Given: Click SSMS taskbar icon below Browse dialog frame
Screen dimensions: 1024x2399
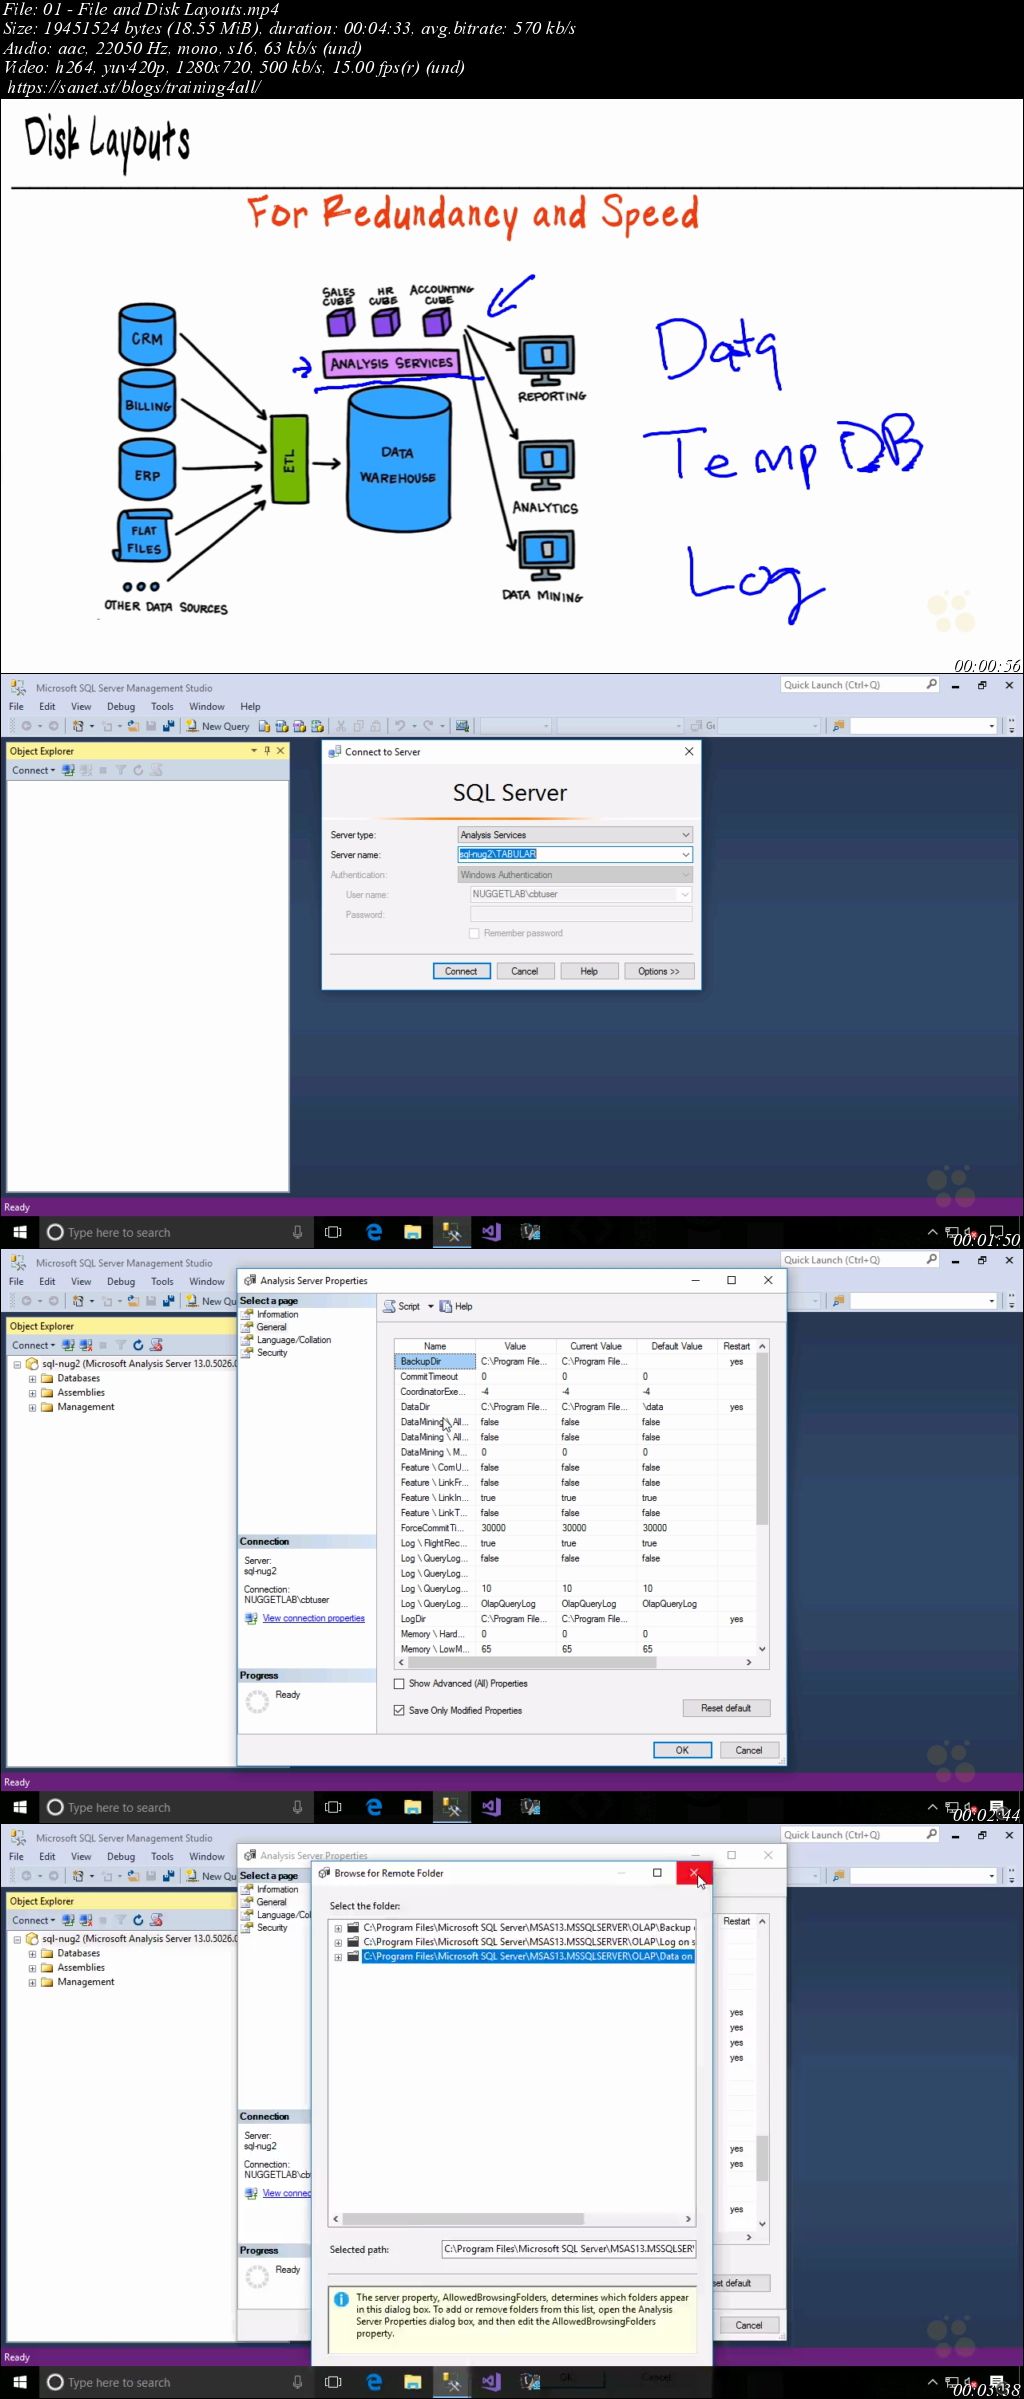Looking at the screenshot, I should click(451, 2382).
